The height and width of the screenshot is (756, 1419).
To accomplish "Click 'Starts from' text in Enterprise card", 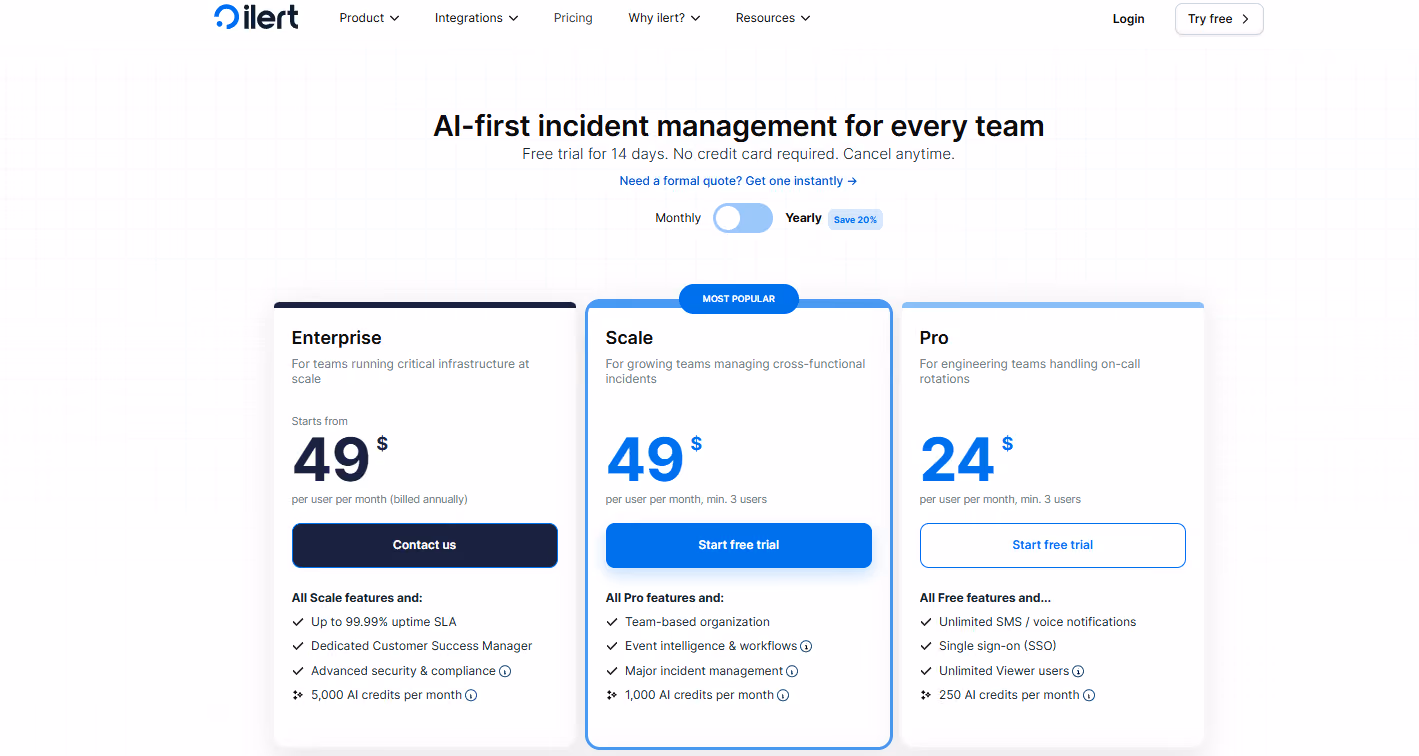I will [x=320, y=421].
